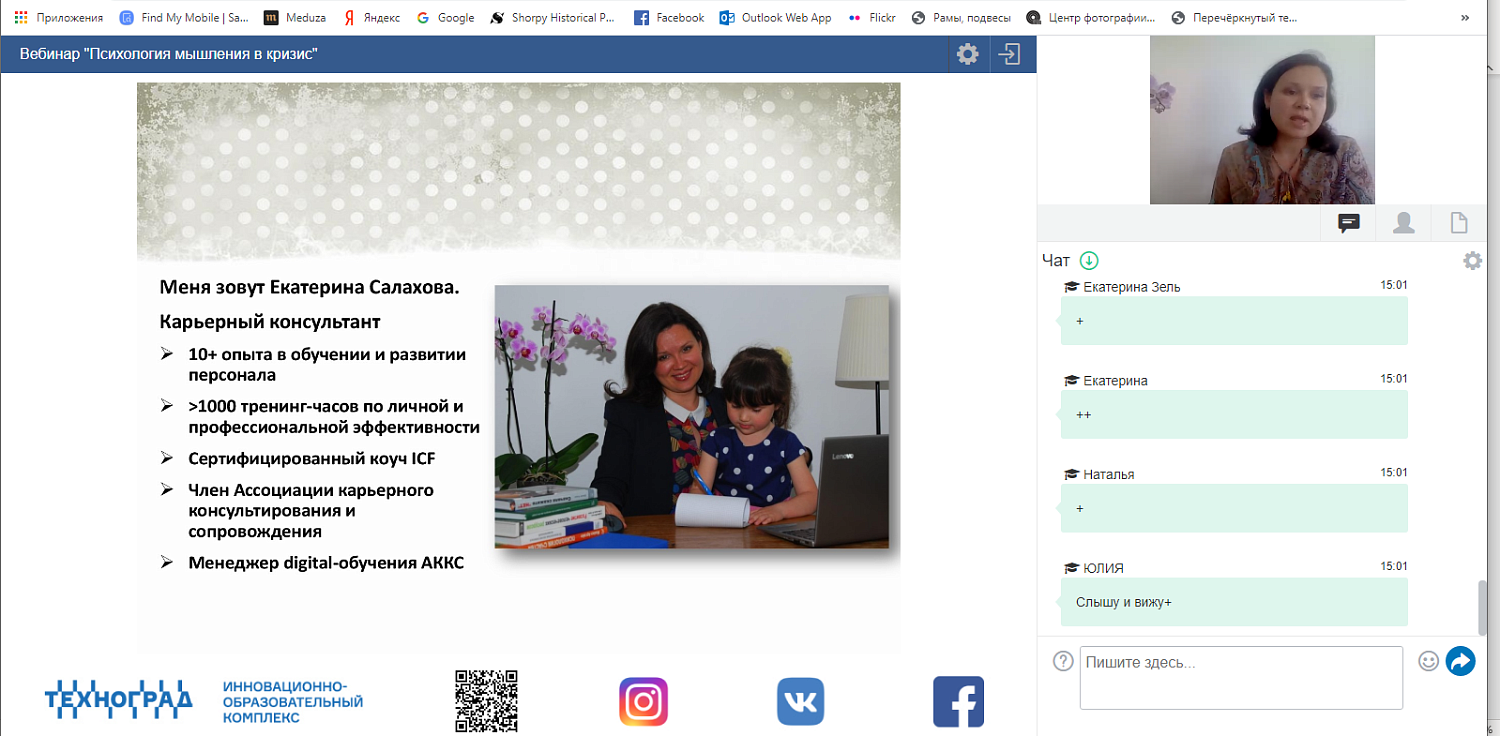Send message with blue arrow button

tap(1461, 661)
